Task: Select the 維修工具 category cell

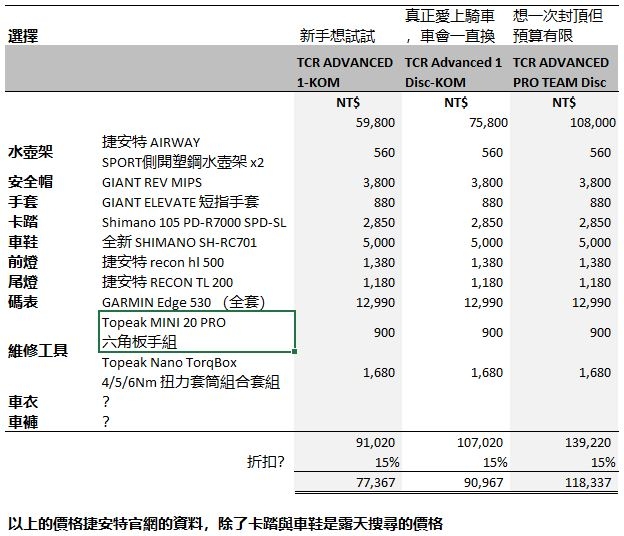Action: (38, 351)
